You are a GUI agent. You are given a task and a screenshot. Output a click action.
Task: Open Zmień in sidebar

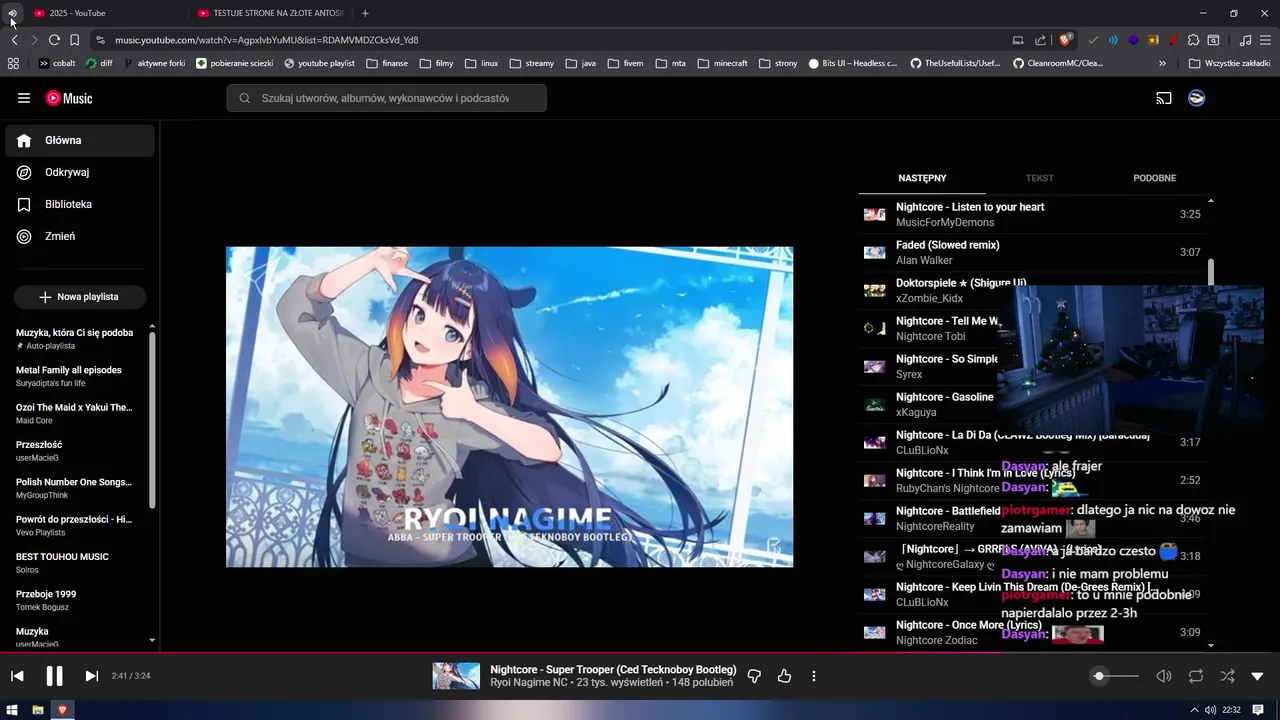coord(80,237)
